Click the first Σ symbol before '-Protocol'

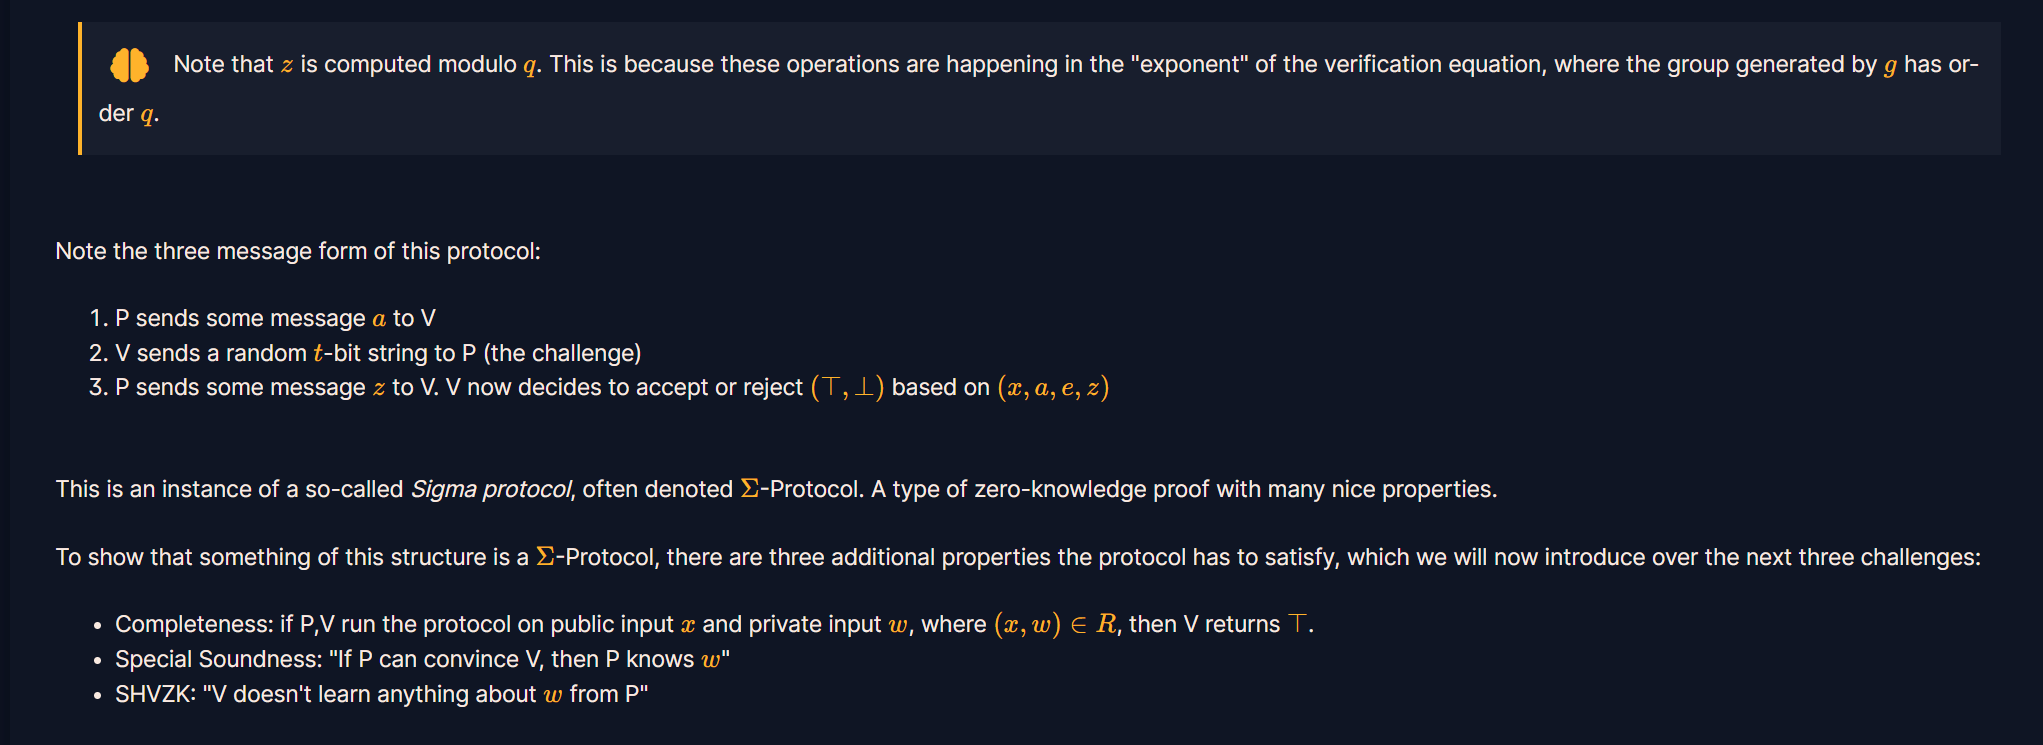click(x=750, y=489)
